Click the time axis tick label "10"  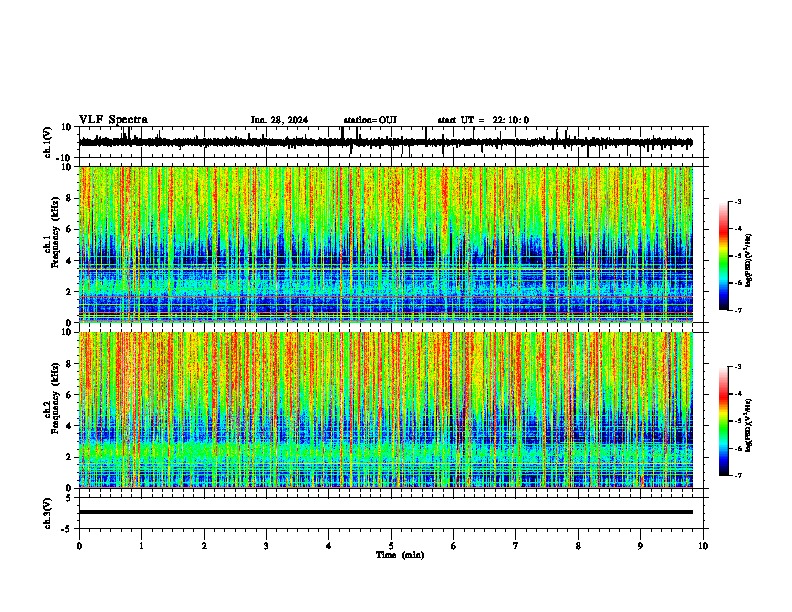click(703, 546)
